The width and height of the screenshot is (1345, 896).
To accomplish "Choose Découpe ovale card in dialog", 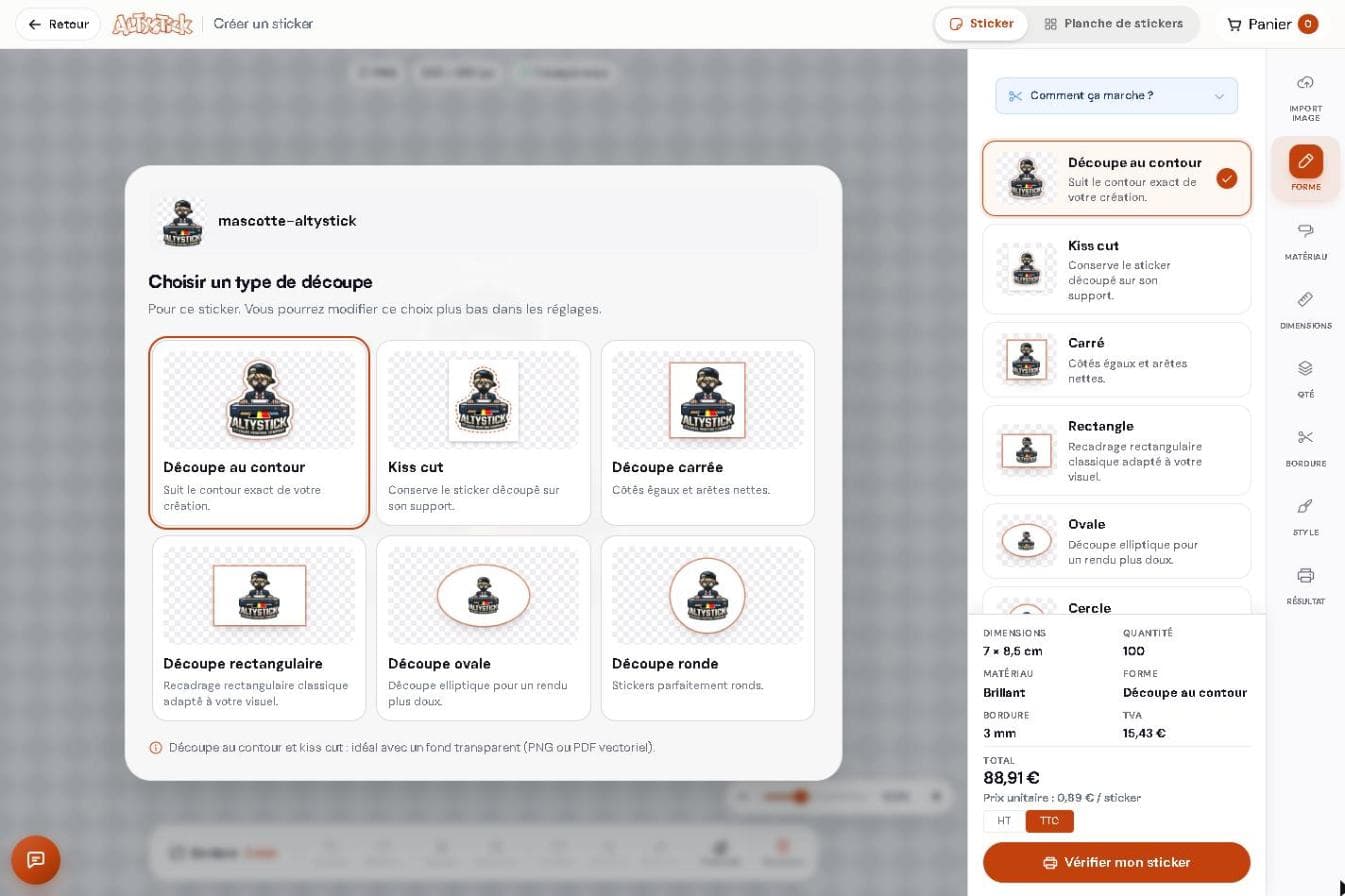I will 483,628.
